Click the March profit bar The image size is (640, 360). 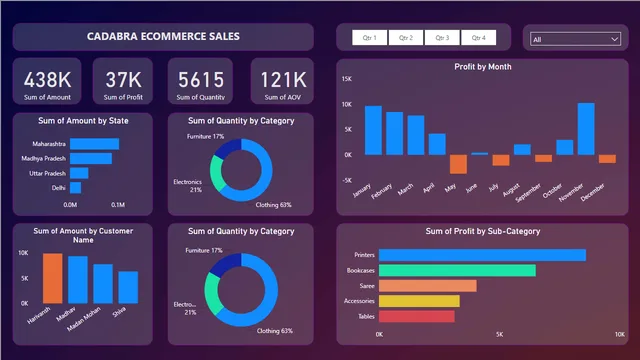(416, 135)
